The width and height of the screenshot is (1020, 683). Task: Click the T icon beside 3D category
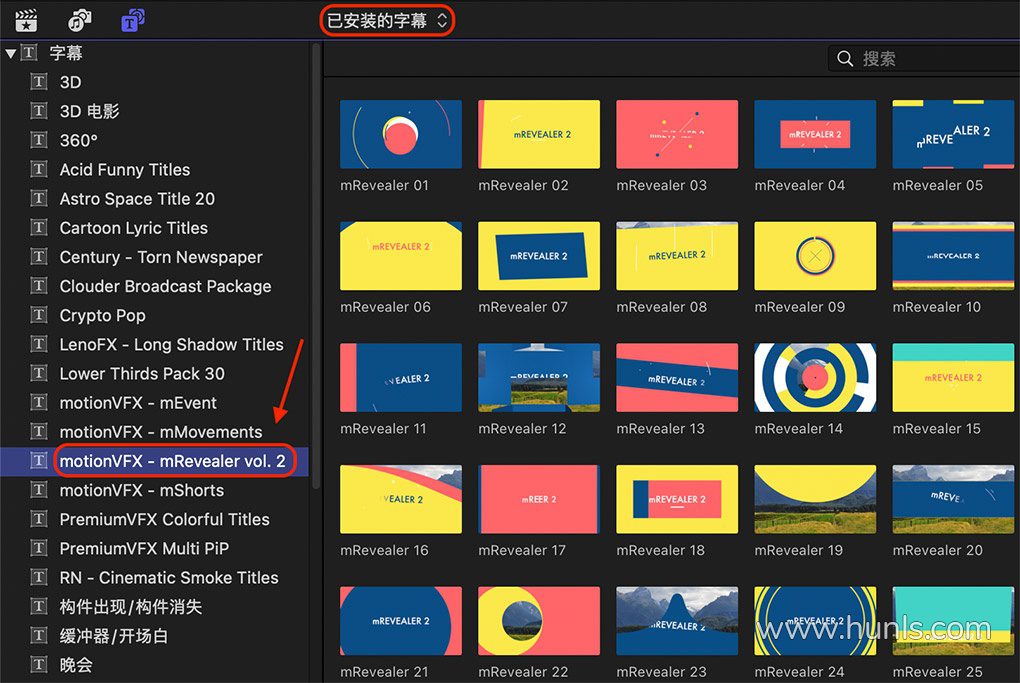39,82
